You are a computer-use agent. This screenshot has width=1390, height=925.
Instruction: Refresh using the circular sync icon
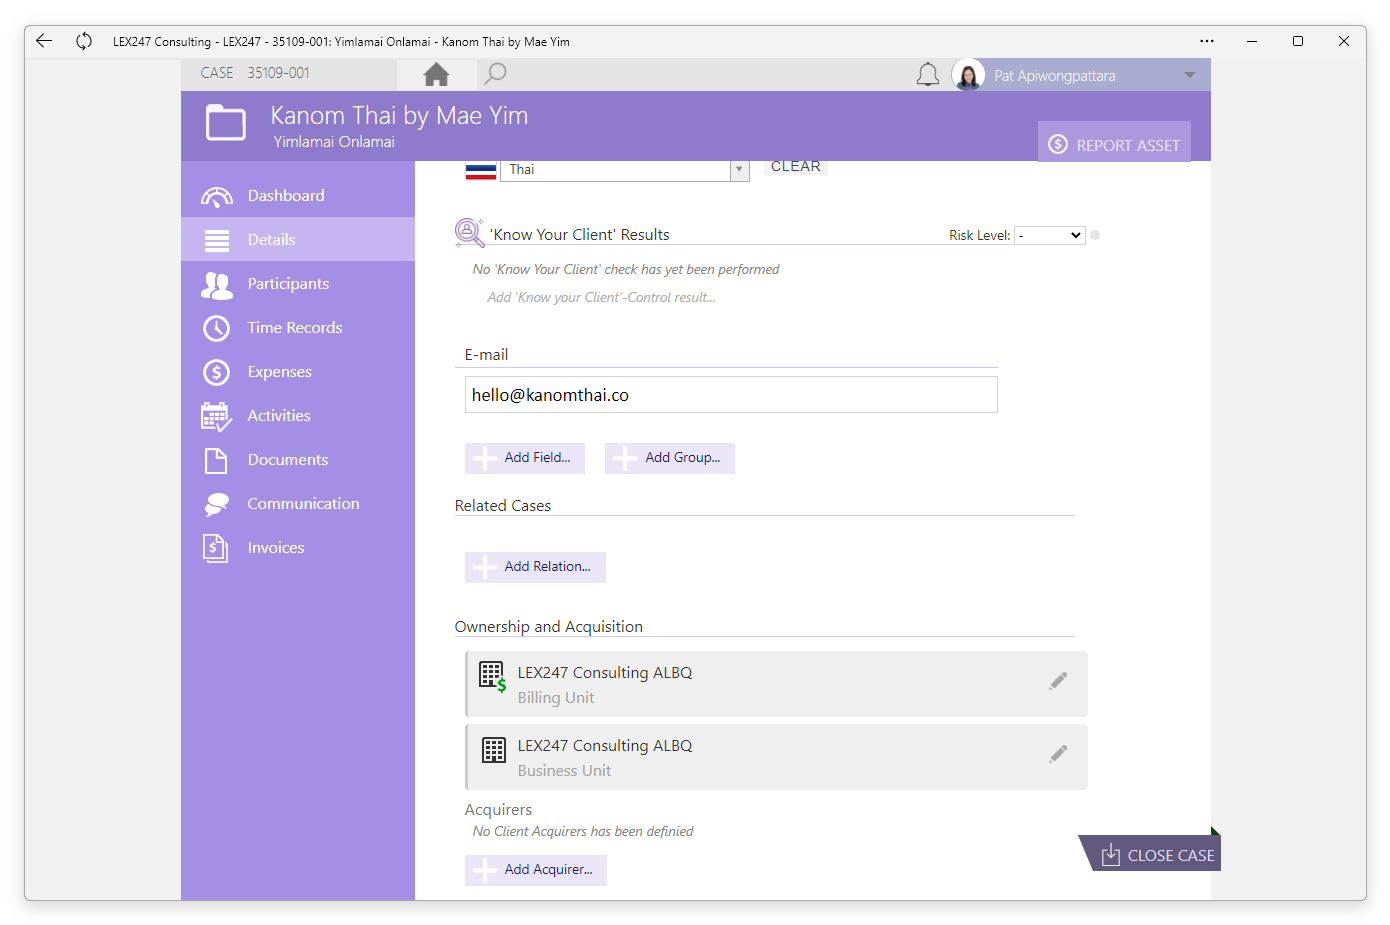click(84, 41)
